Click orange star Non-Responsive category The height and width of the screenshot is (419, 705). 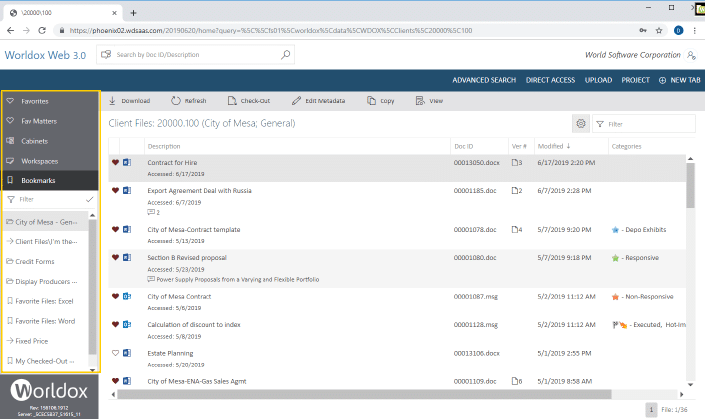tap(616, 297)
